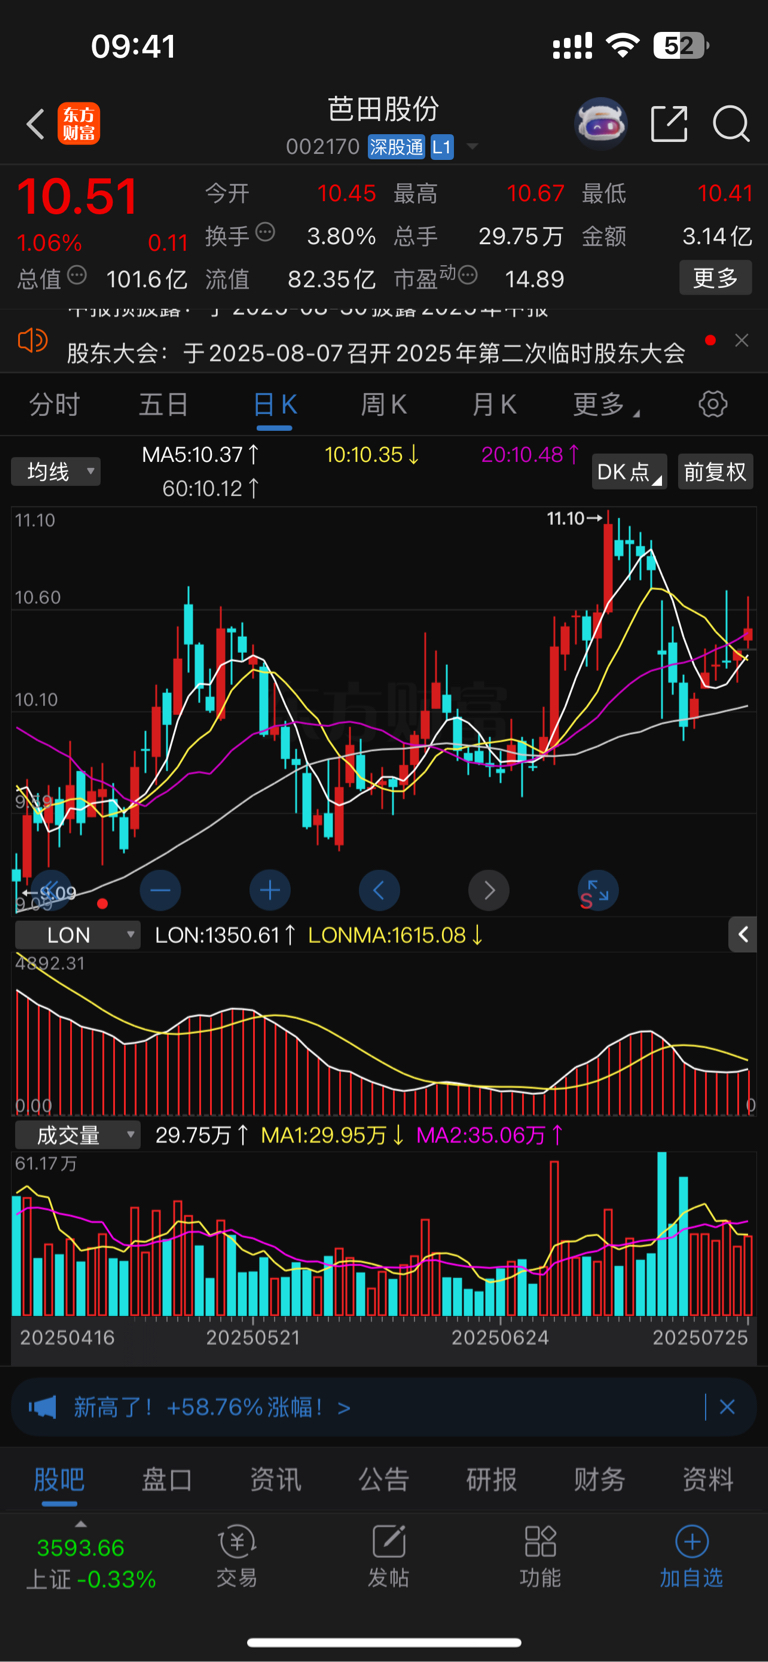Viewport: 768px width, 1662px height.
Task: Tap the current price 10.51
Action: [x=77, y=196]
